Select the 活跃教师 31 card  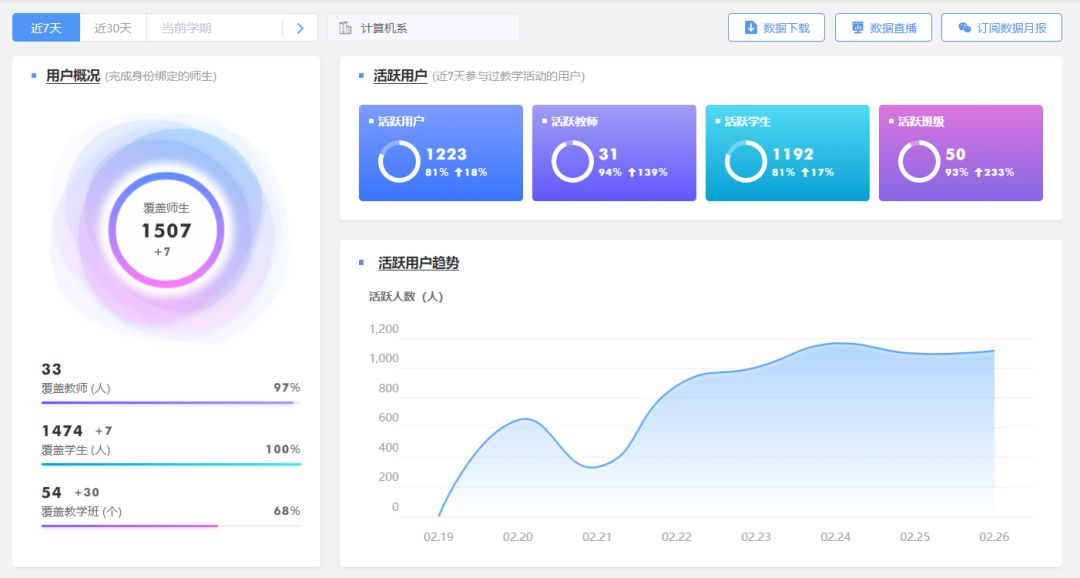[x=614, y=153]
